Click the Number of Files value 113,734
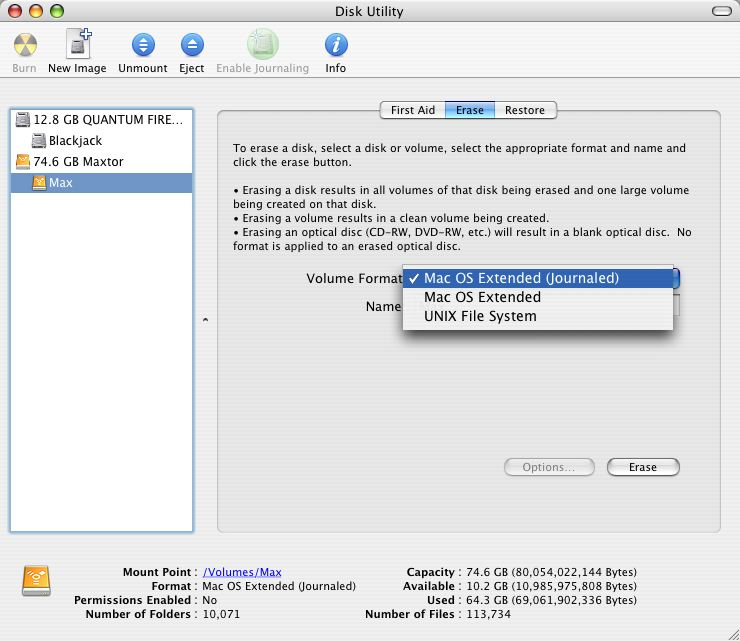The width and height of the screenshot is (740, 641). 488,614
